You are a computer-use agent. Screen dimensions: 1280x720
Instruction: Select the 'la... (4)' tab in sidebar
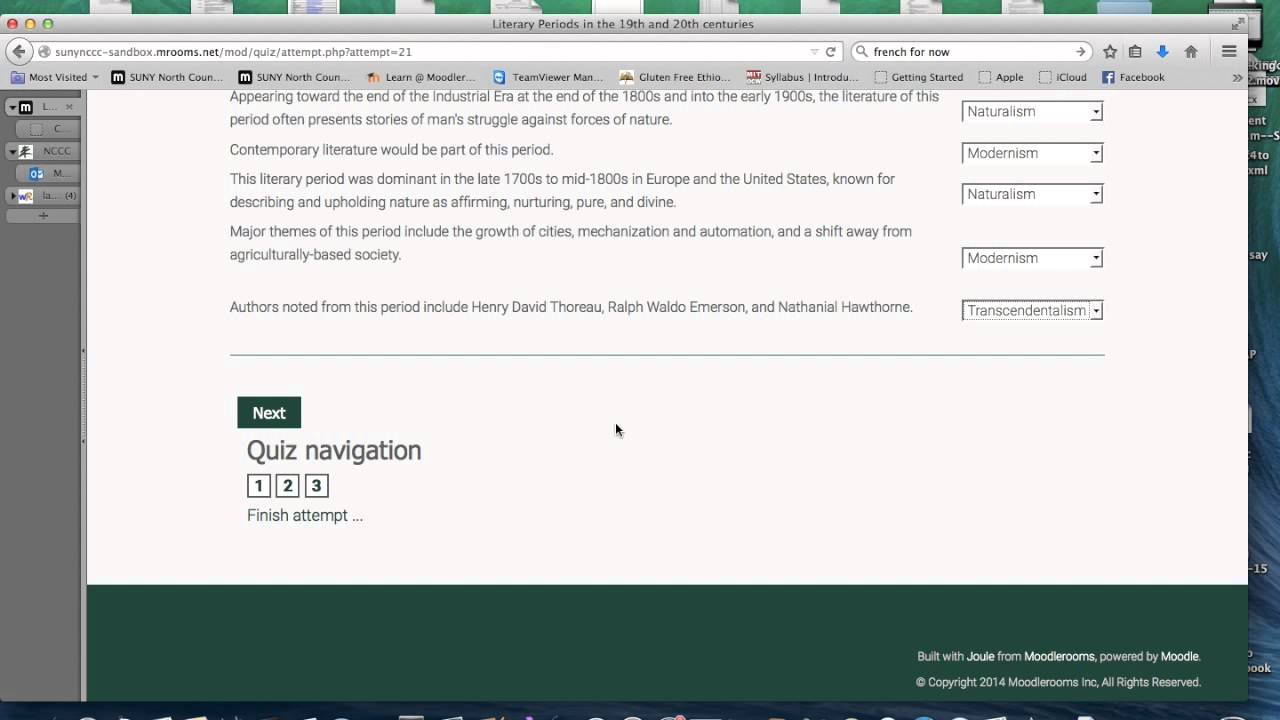tap(42, 196)
